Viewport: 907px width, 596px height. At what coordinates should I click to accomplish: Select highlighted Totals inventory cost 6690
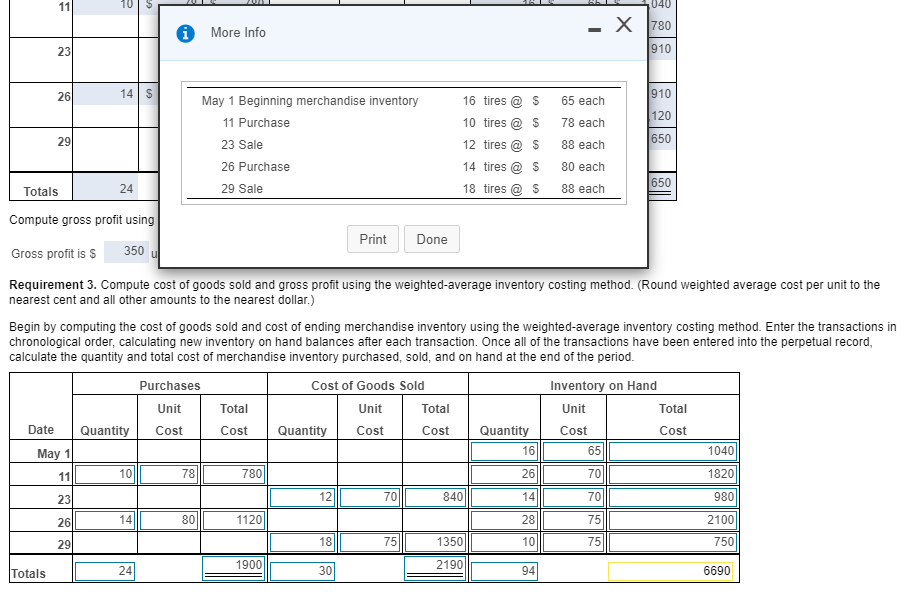(671, 572)
